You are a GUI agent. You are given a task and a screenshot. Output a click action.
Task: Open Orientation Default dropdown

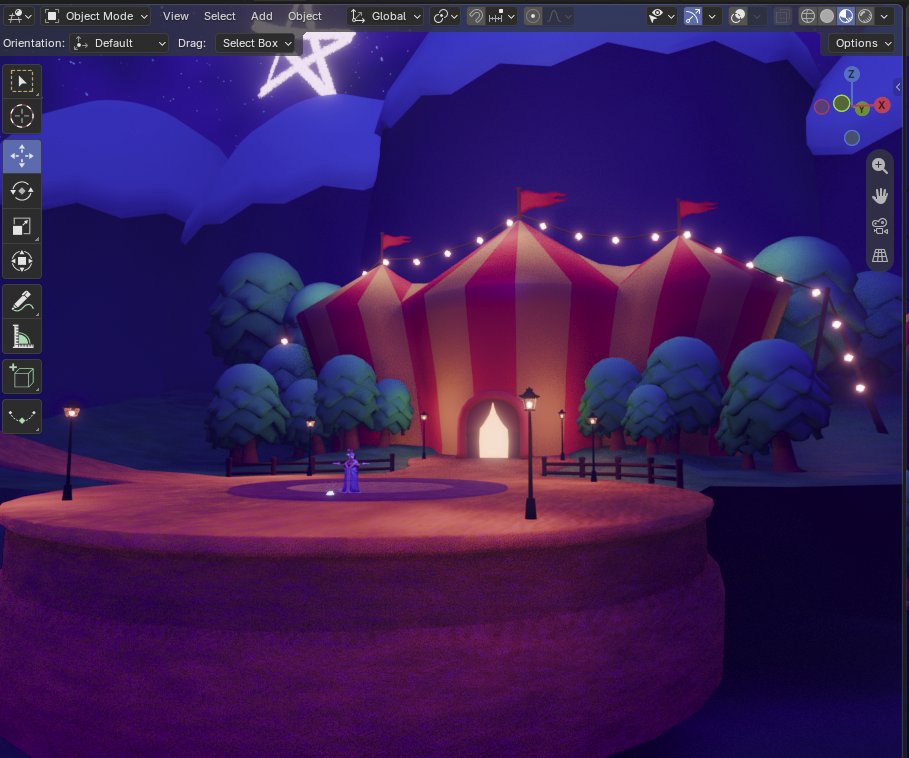119,43
